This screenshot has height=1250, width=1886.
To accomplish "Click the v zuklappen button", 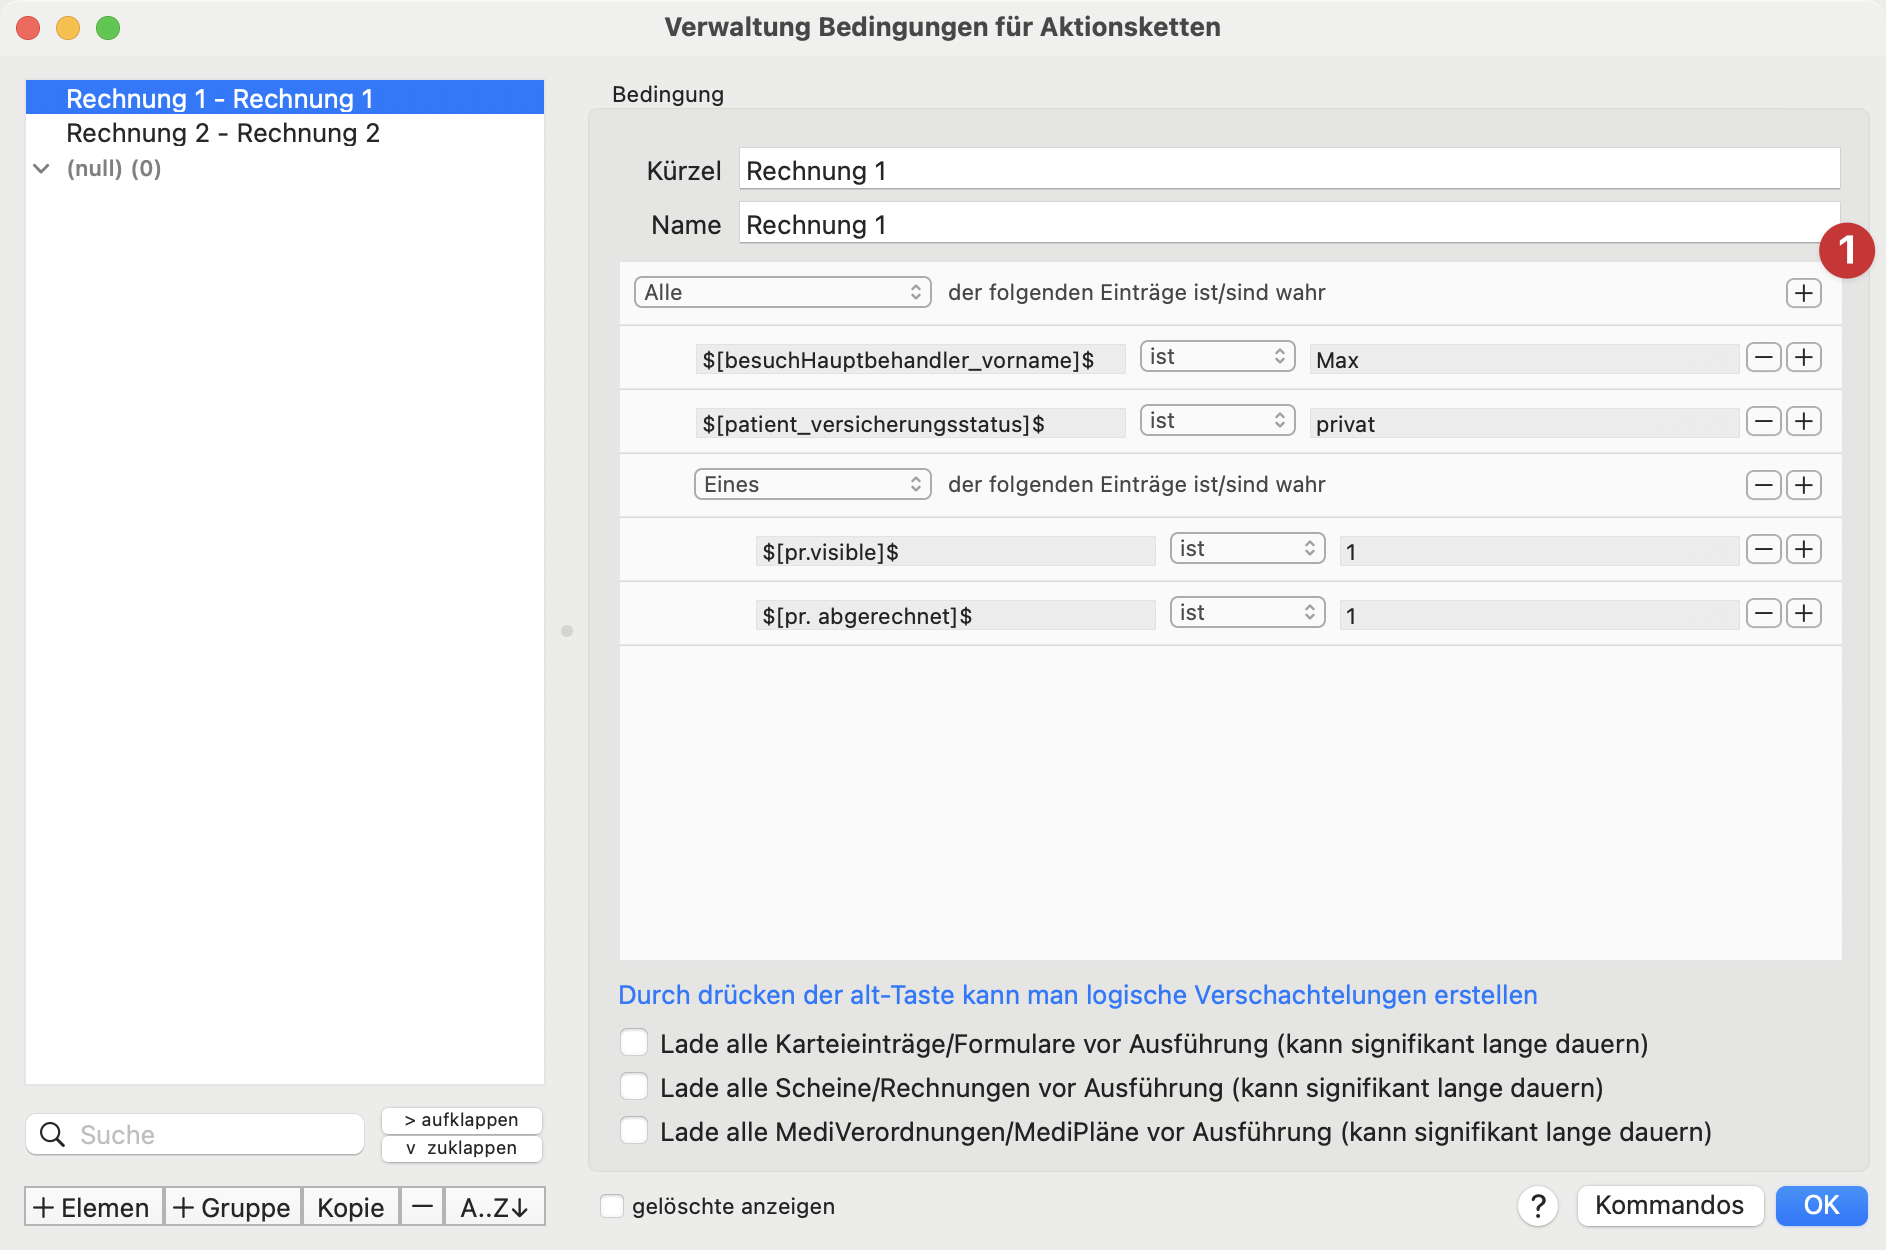I will pyautogui.click(x=462, y=1148).
